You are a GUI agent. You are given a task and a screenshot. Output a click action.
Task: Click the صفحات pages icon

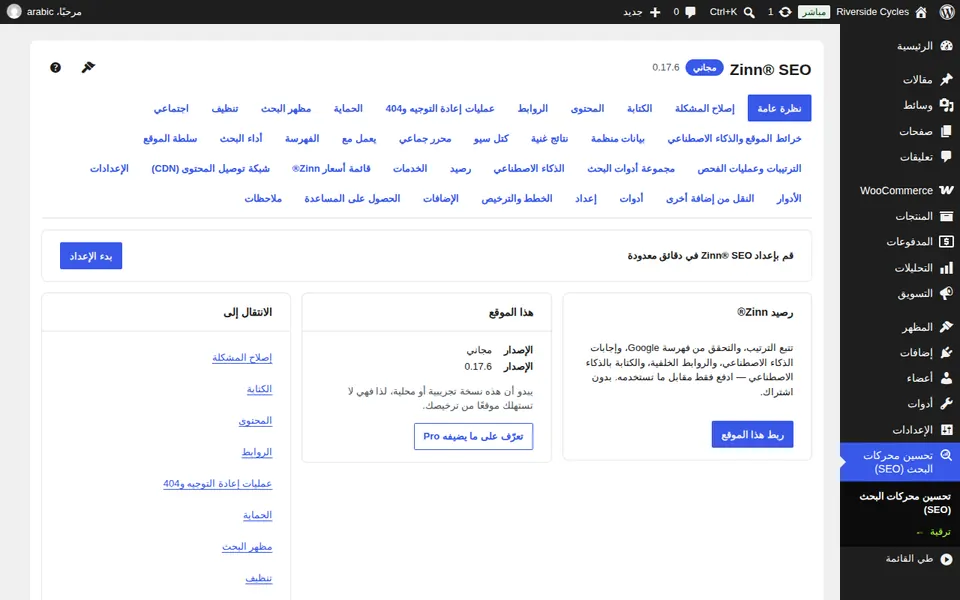pos(947,131)
